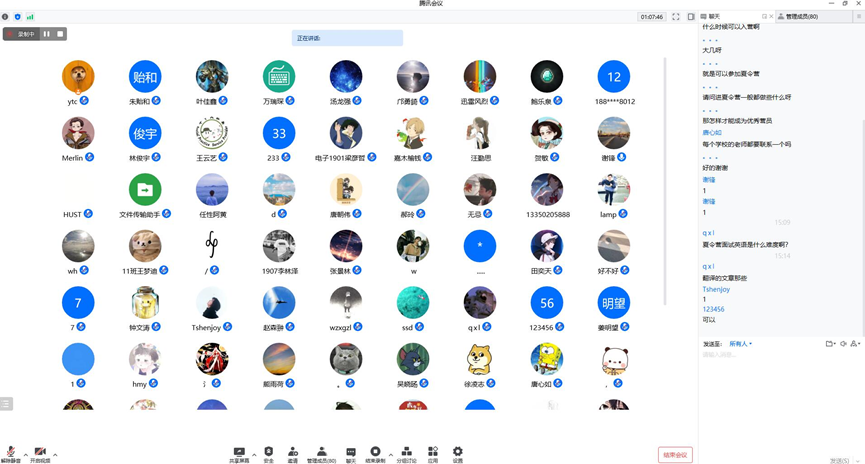Click the End Meeting (结束会议) button
Image resolution: width=865 pixels, height=464 pixels.
pyautogui.click(x=675, y=455)
